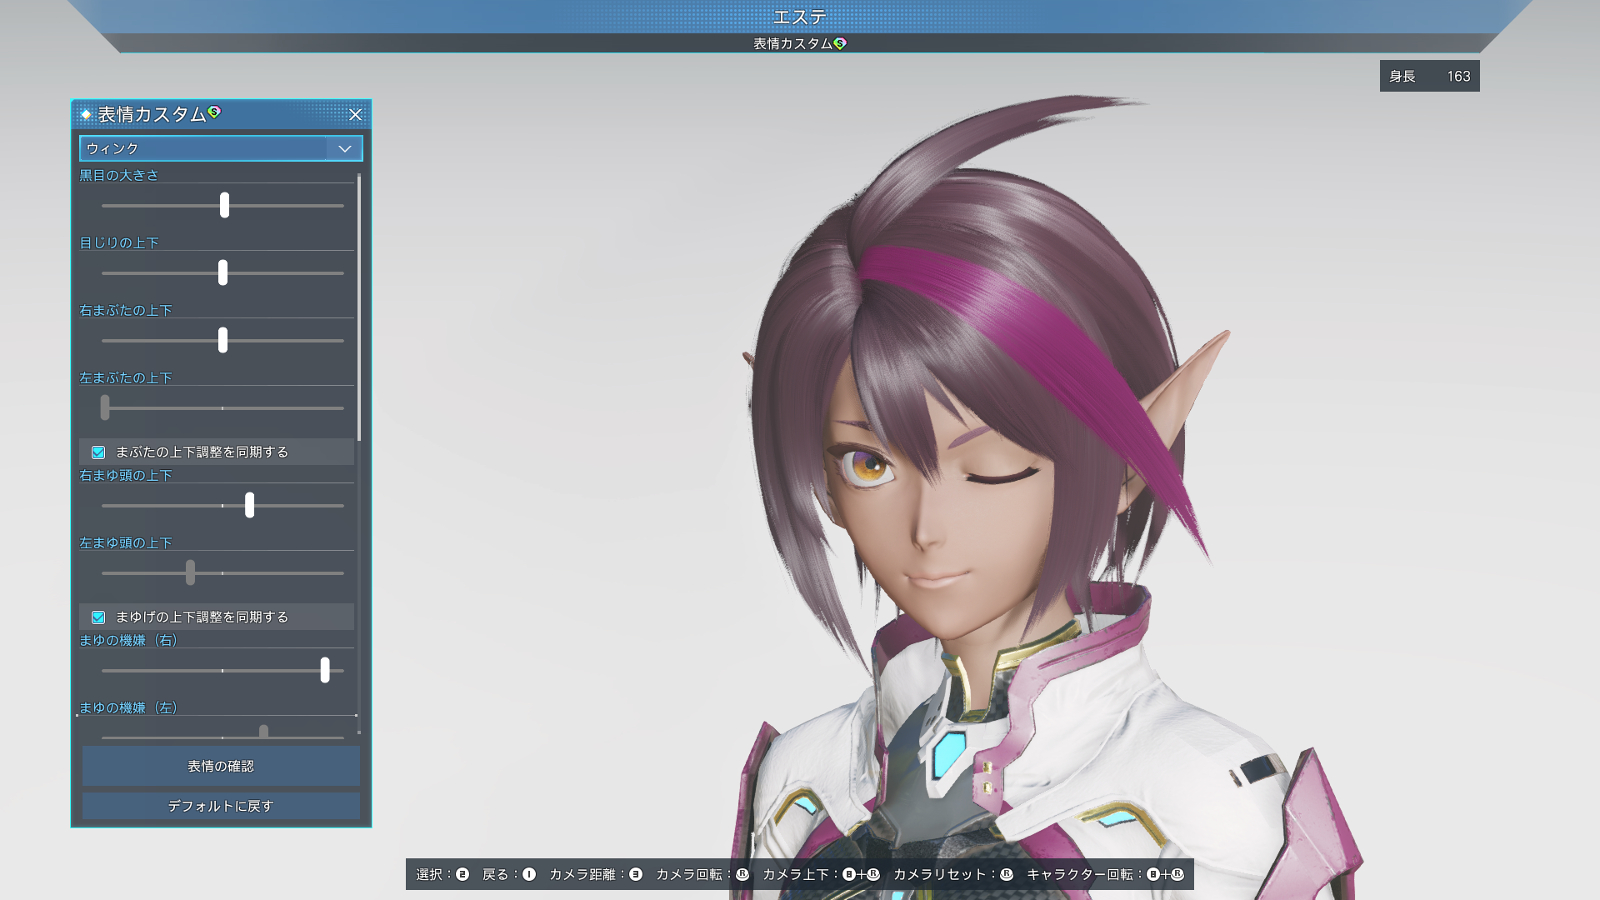The height and width of the screenshot is (900, 1600).
Task: Adjust the 左まゆ頭の上下 slider handle
Action: click(x=190, y=572)
